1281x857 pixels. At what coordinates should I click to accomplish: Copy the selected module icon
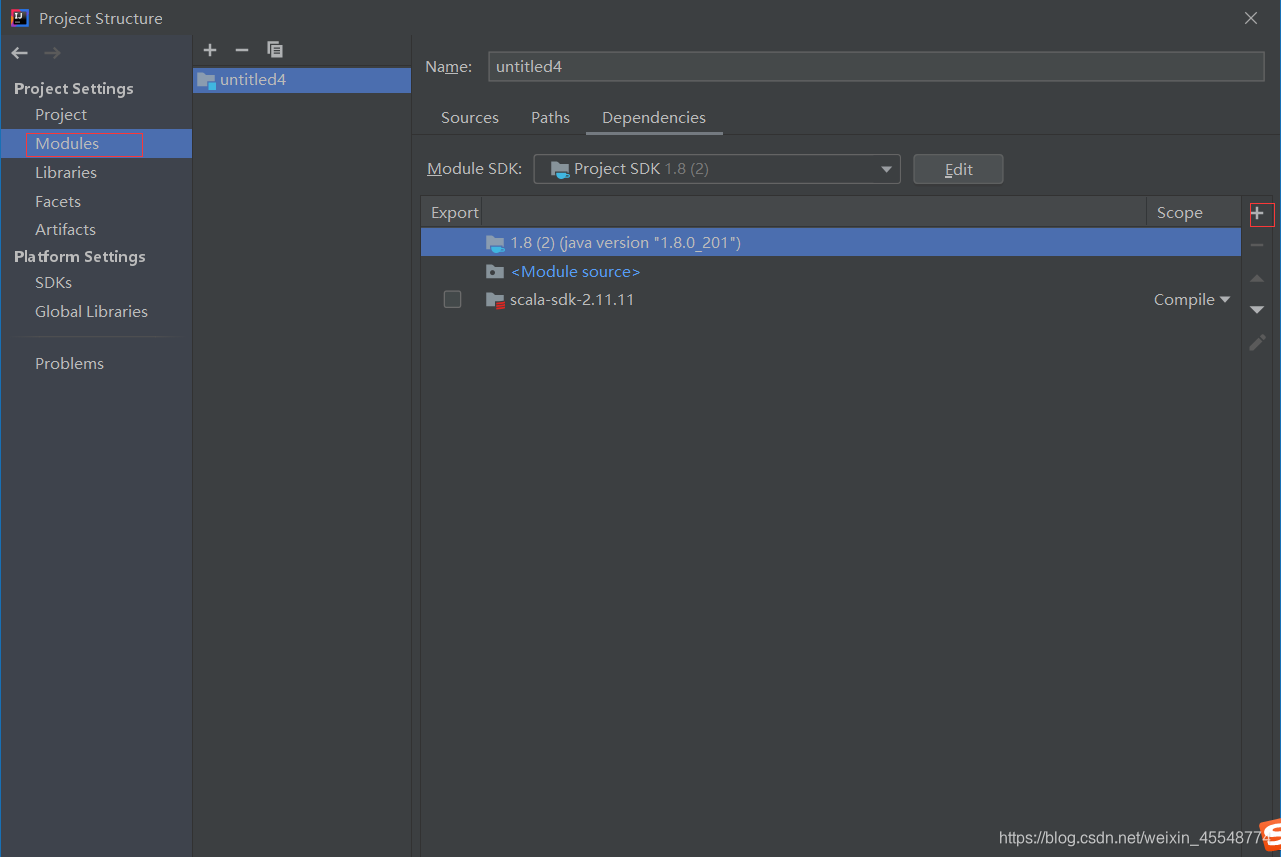pos(275,50)
